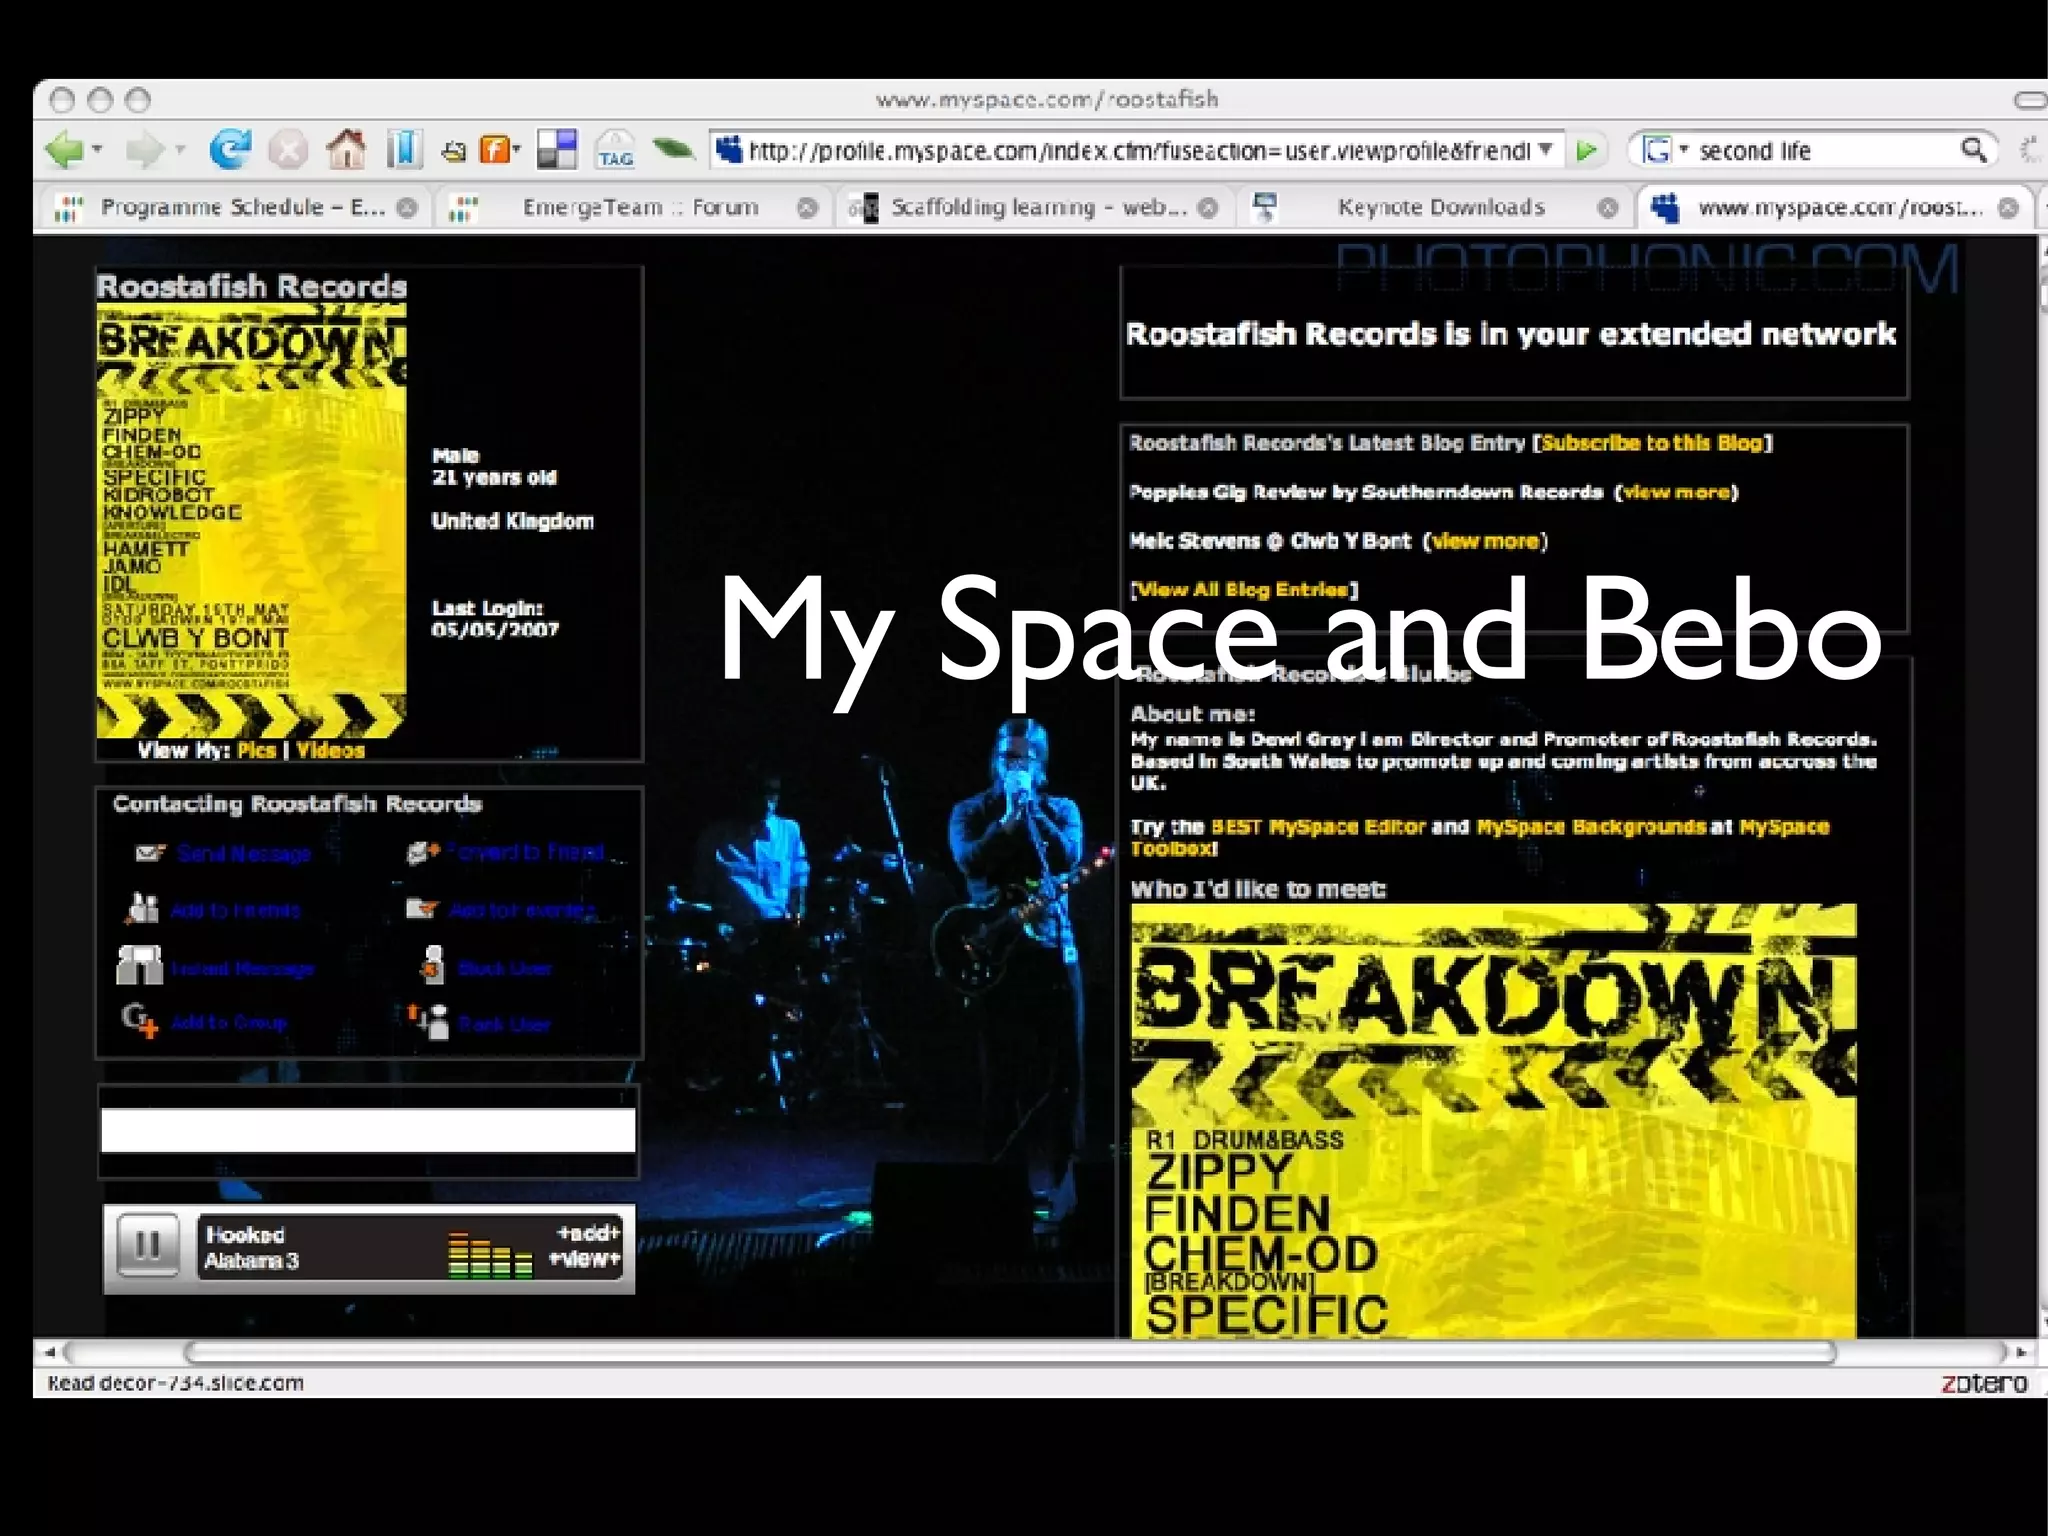Click the TAG toolbar icon
Viewport: 2048px width, 1536px height.
click(615, 151)
